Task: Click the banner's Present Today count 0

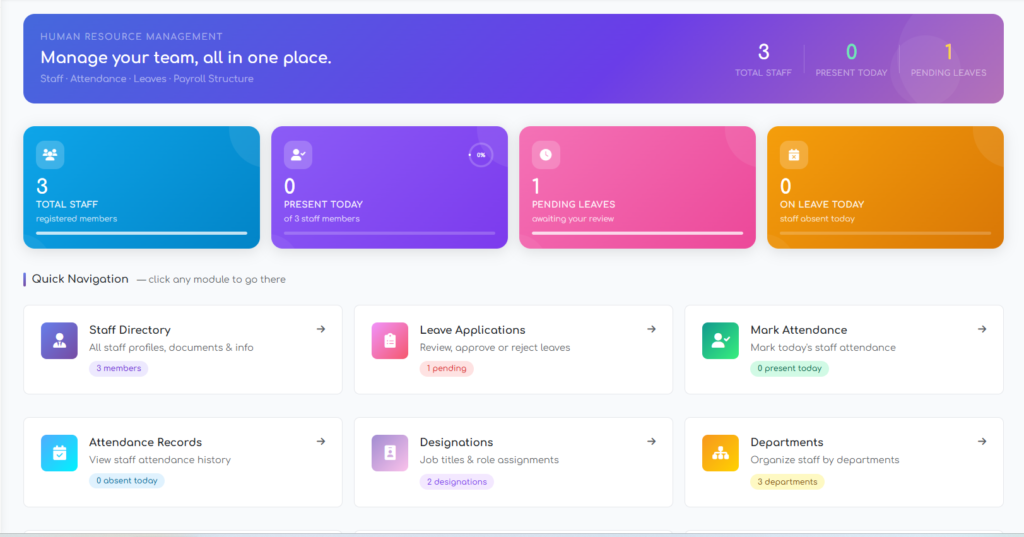Action: (x=851, y=52)
